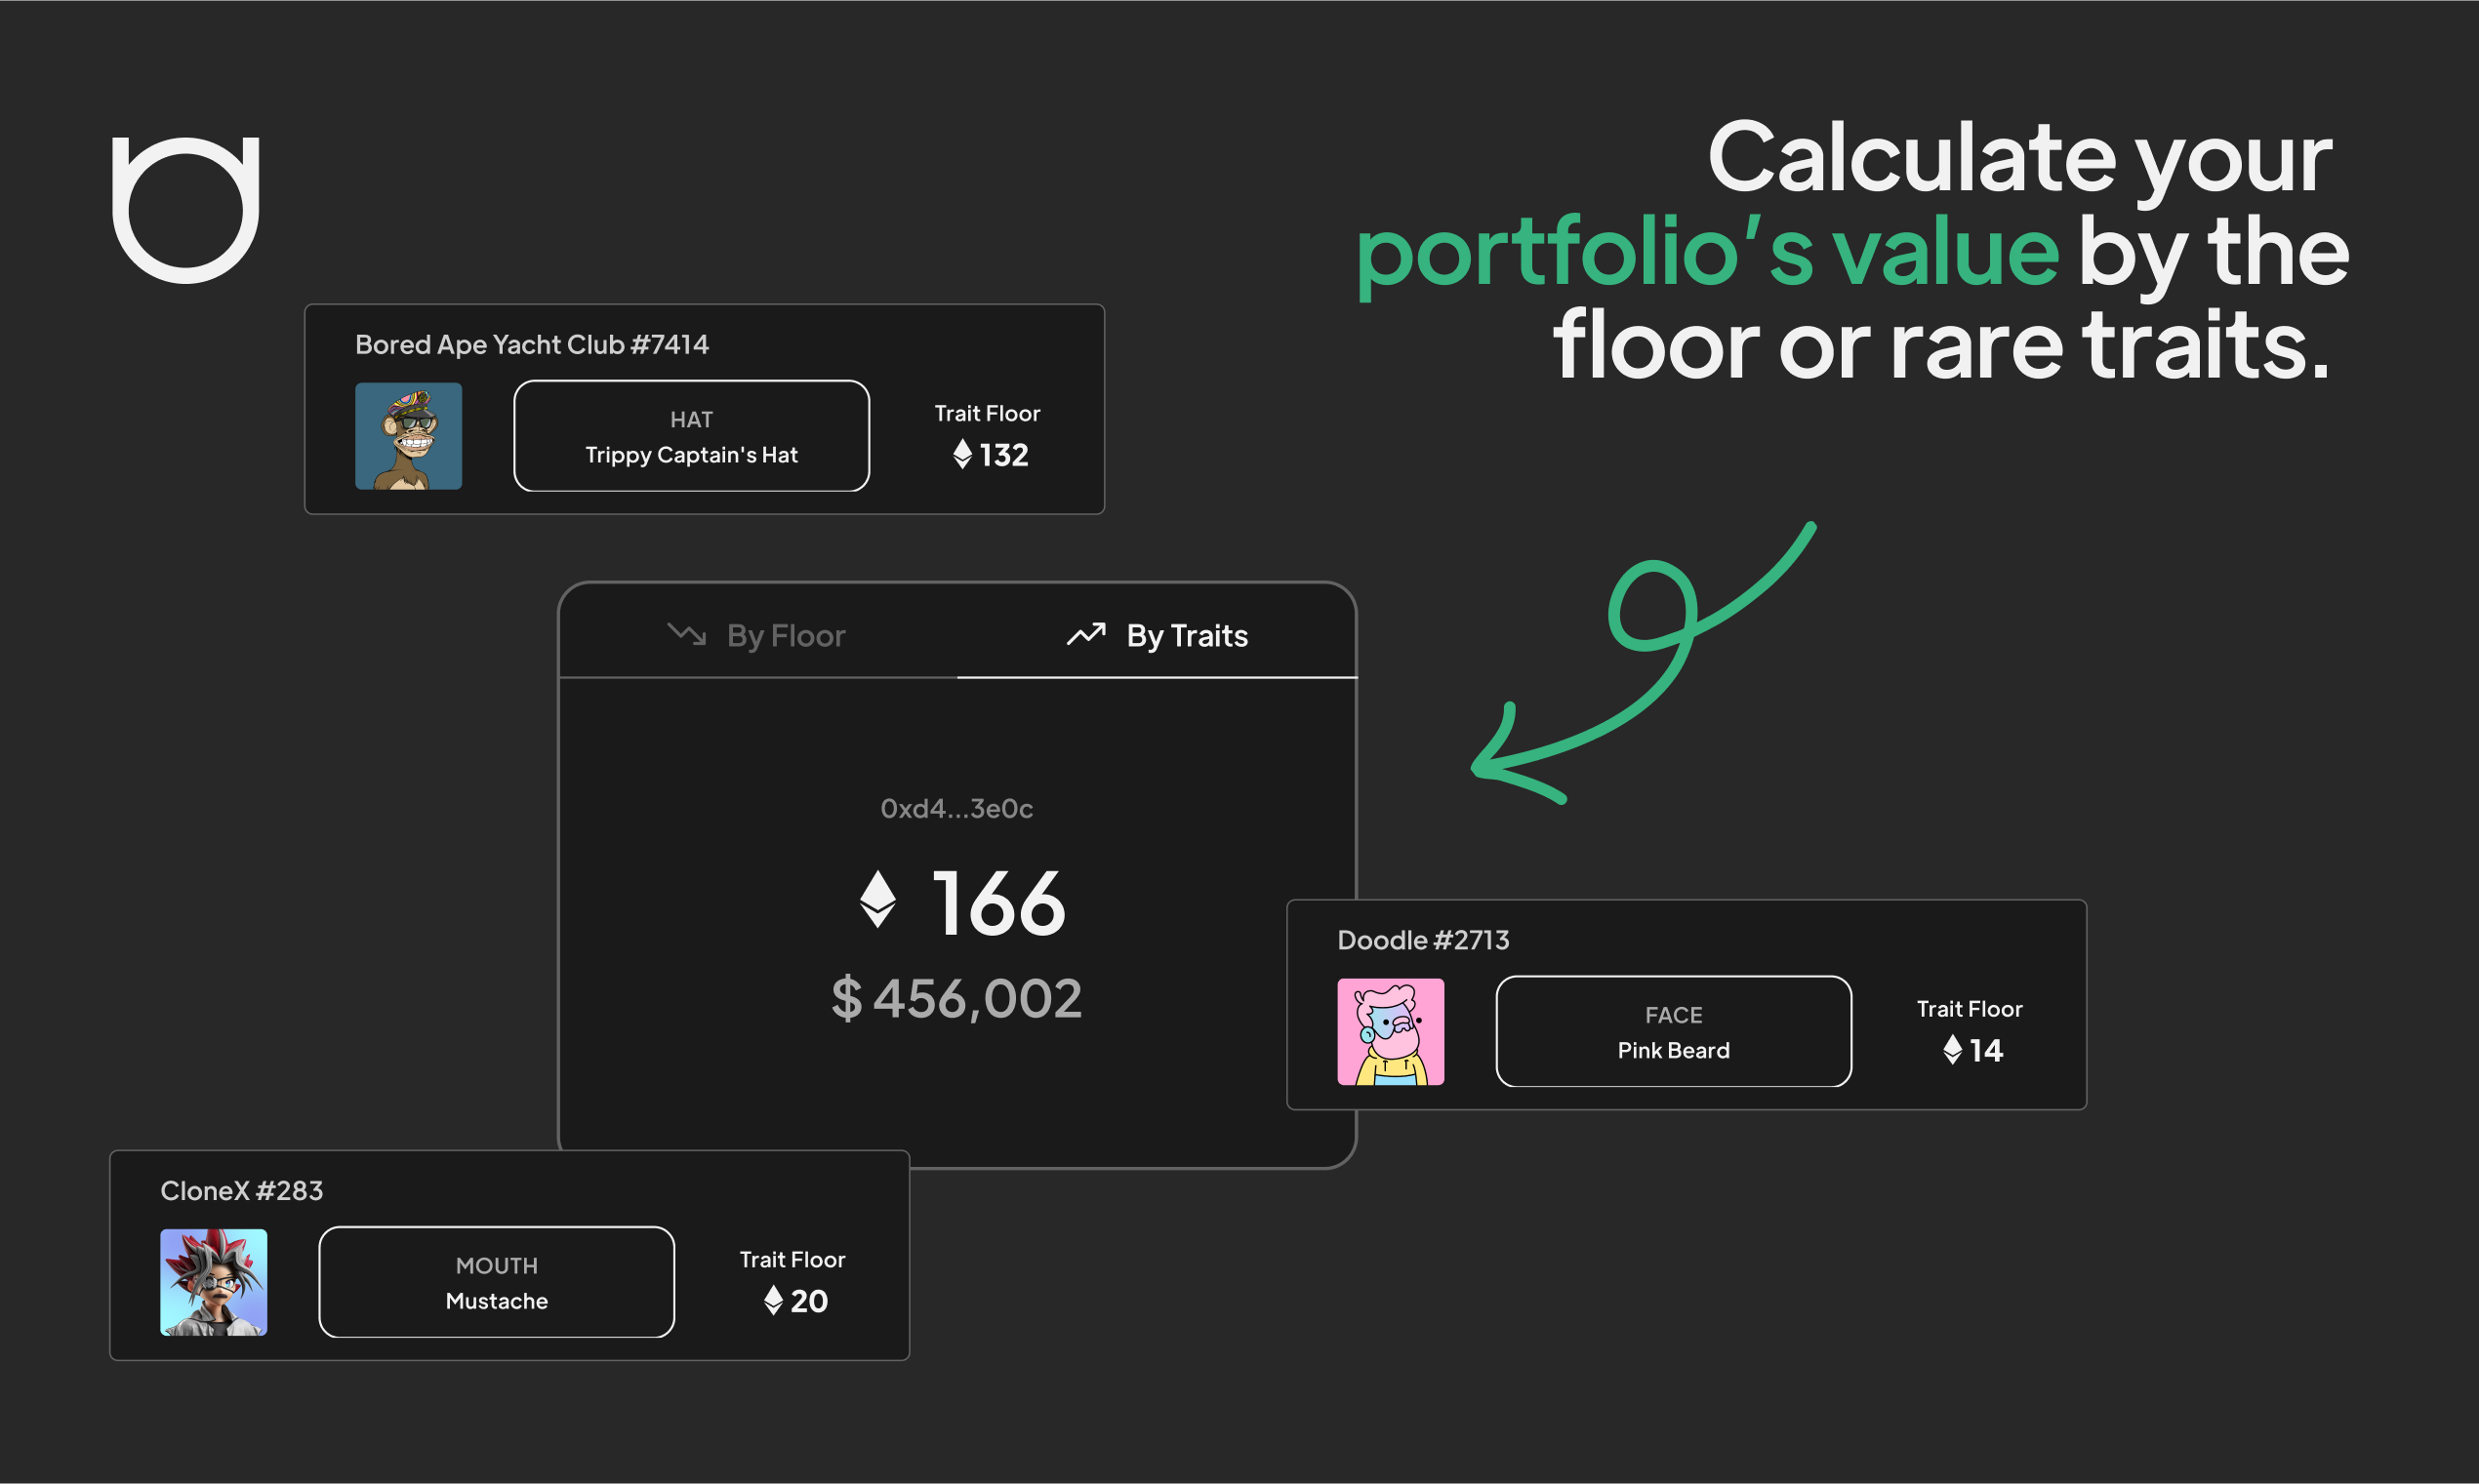Click the $ 456,002 portfolio value

point(956,998)
